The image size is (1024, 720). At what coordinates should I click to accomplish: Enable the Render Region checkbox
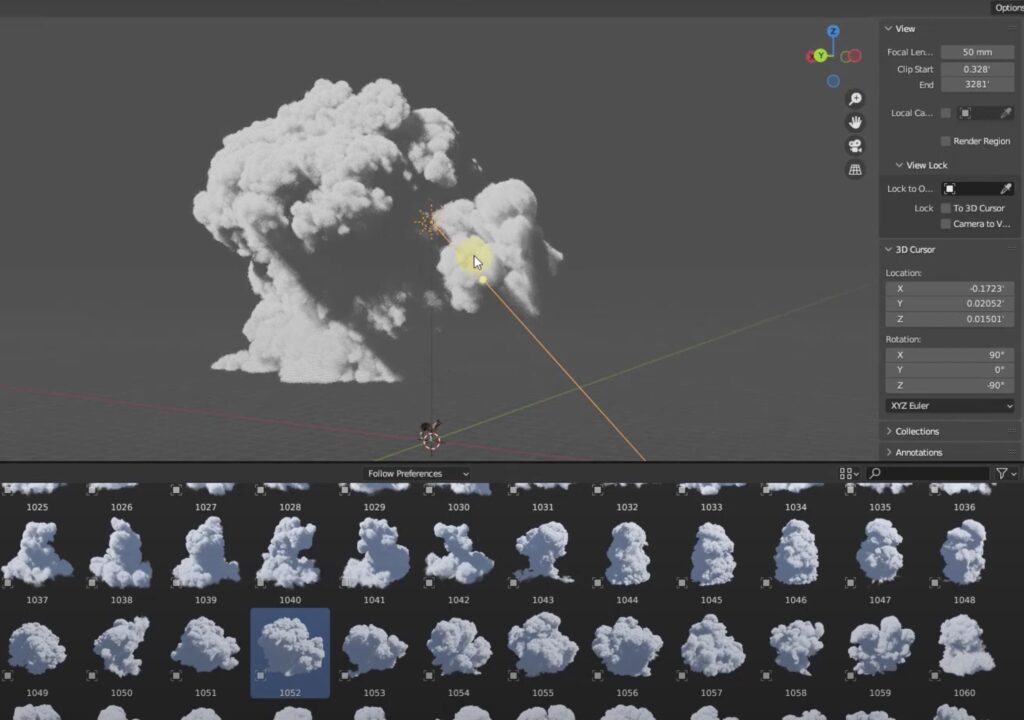point(946,141)
